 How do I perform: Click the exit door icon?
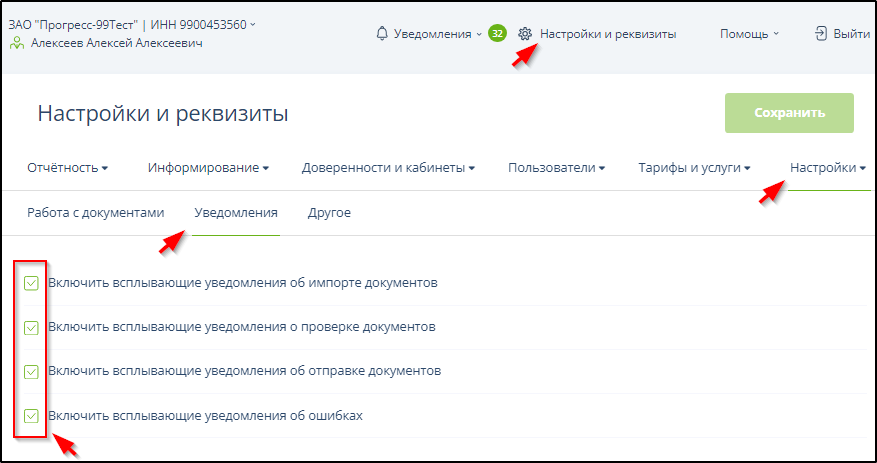pyautogui.click(x=822, y=34)
